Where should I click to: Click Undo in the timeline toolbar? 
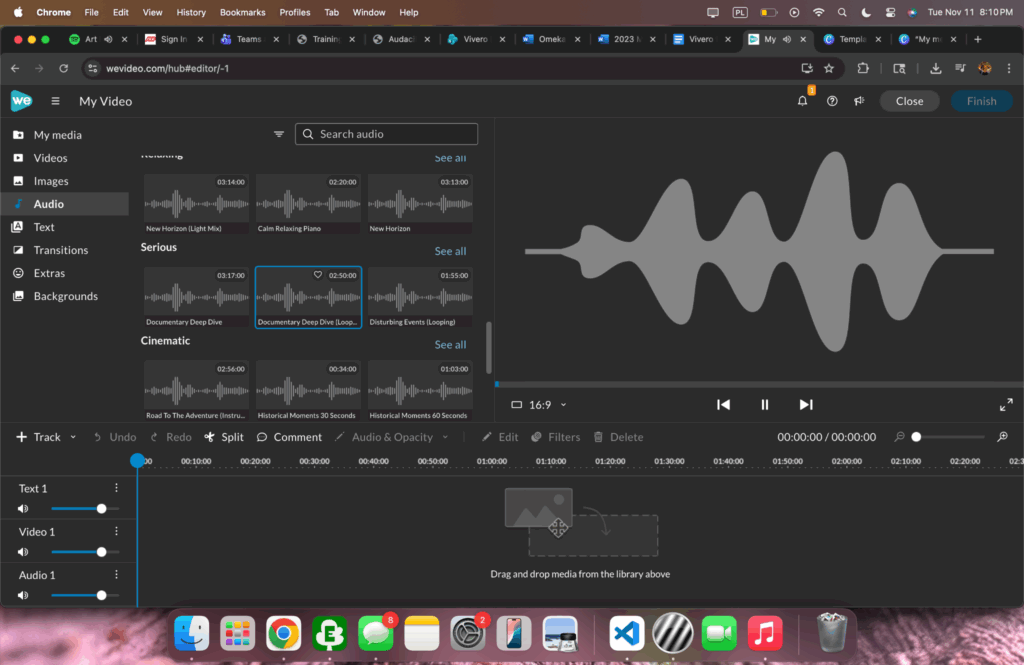click(115, 437)
